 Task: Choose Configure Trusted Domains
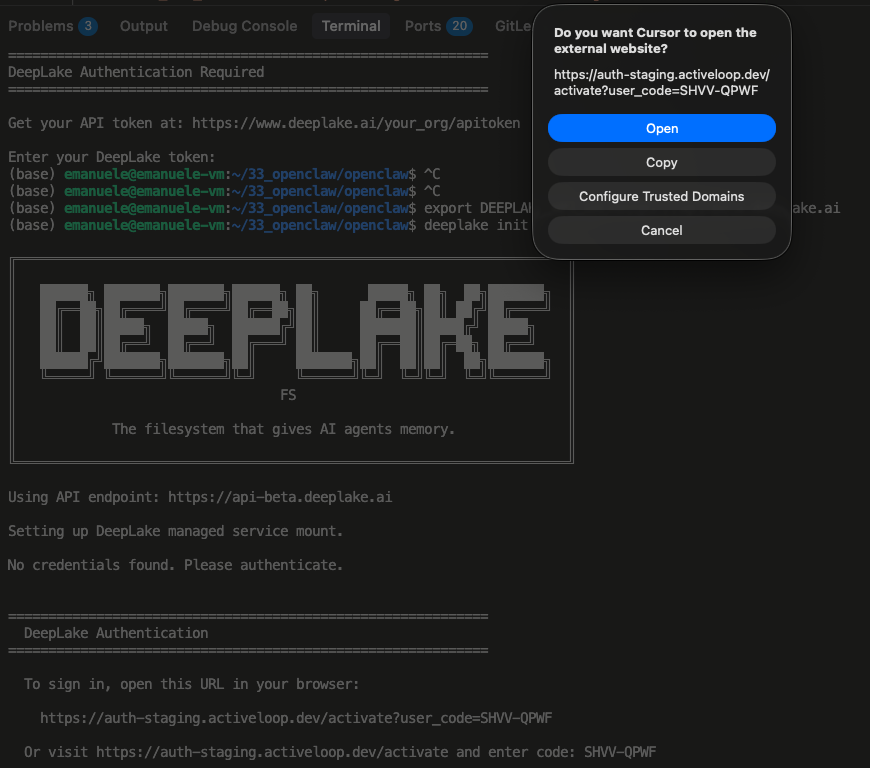point(661,196)
